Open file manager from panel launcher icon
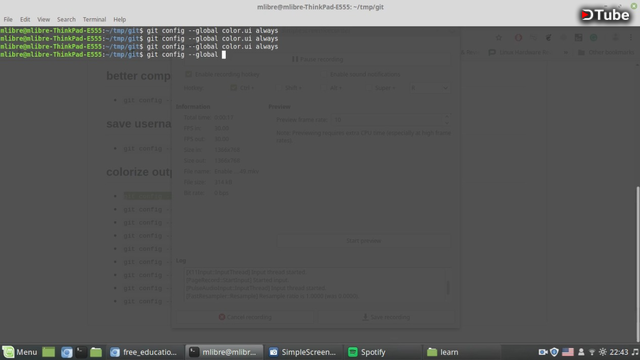The image size is (640, 360). pyautogui.click(x=96, y=352)
